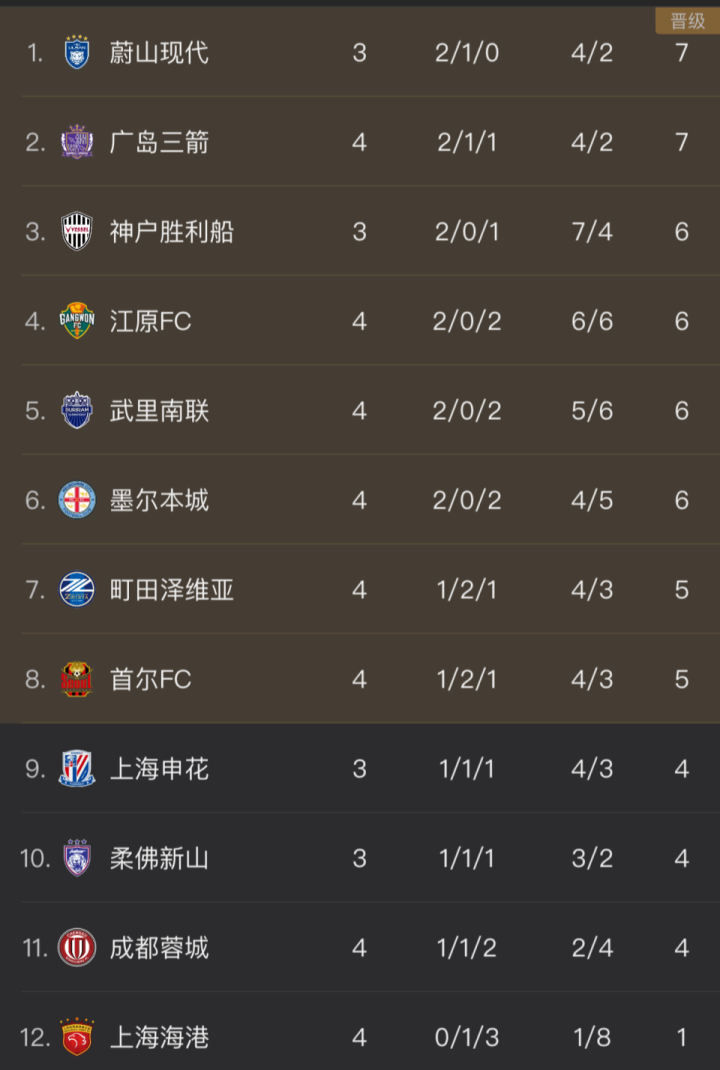Open the 上海海港 team page link
This screenshot has height=1070, width=720.
point(159,1037)
